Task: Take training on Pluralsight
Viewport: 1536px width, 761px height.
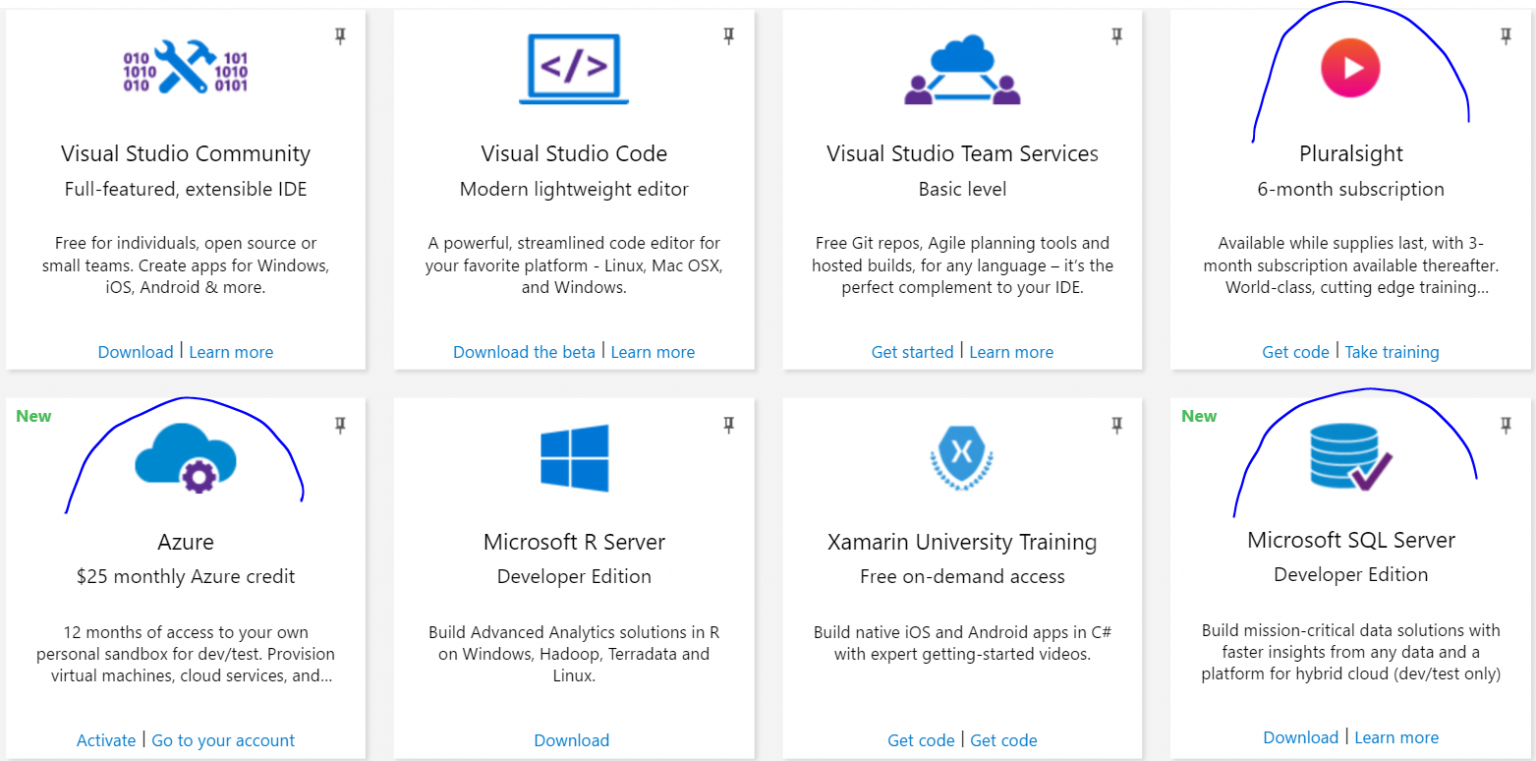Action: [1392, 351]
